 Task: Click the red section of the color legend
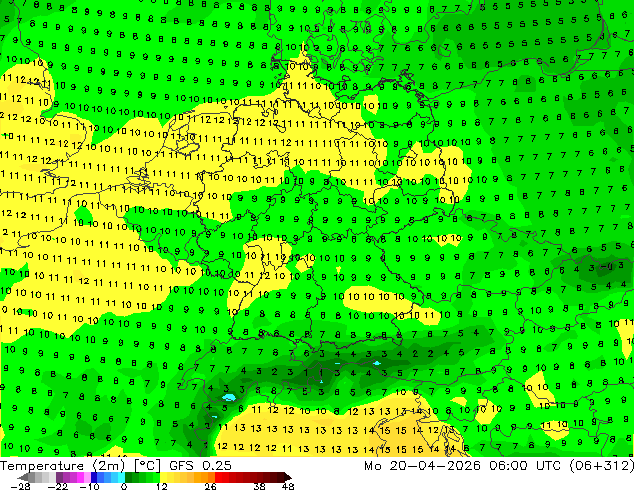click(253, 477)
